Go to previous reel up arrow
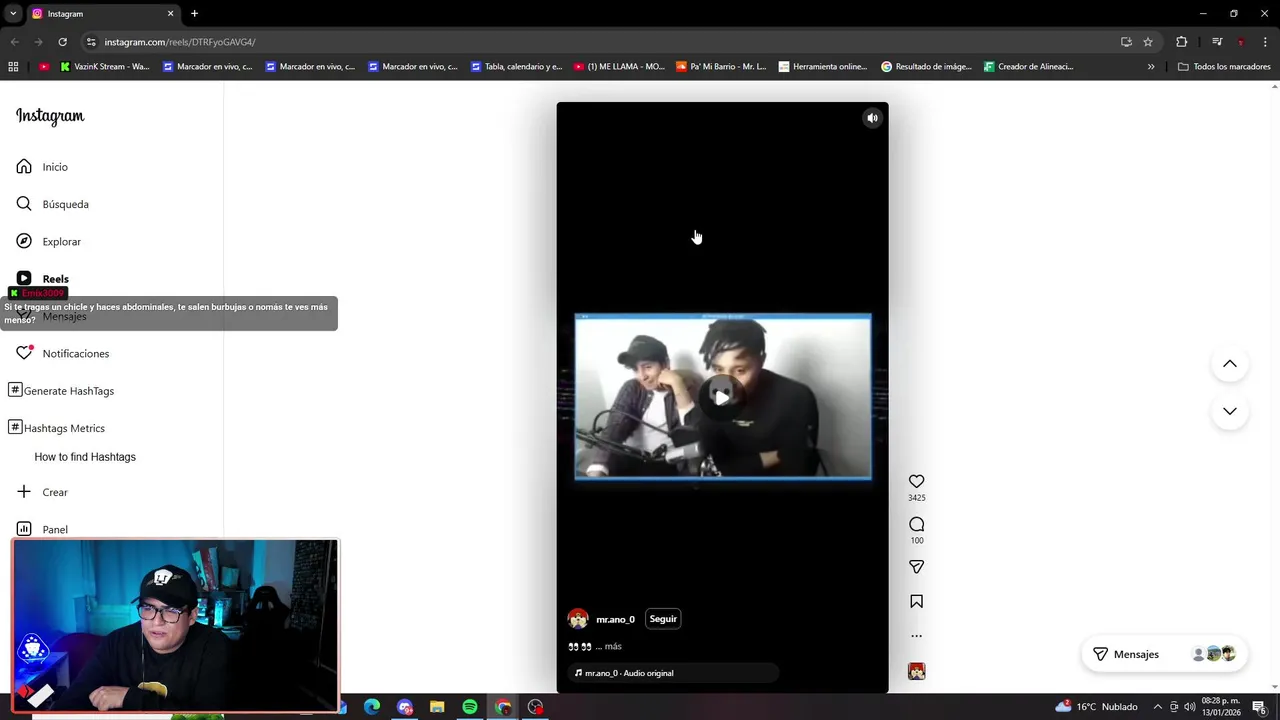 (1229, 364)
